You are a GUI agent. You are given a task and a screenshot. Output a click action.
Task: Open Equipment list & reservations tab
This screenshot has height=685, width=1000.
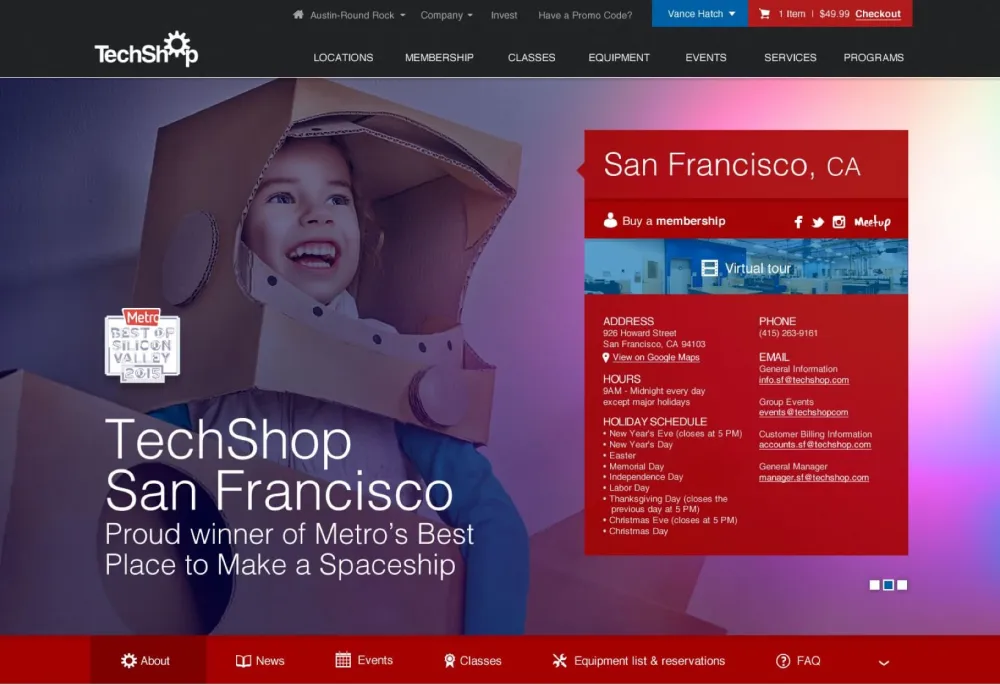tap(639, 661)
